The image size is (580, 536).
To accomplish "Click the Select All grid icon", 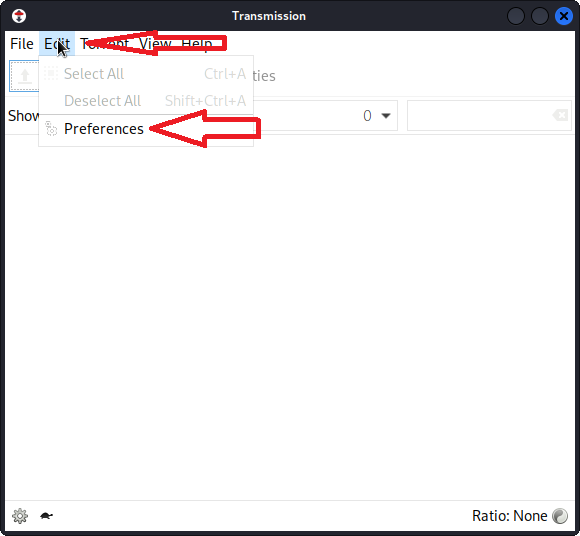I will click(51, 74).
